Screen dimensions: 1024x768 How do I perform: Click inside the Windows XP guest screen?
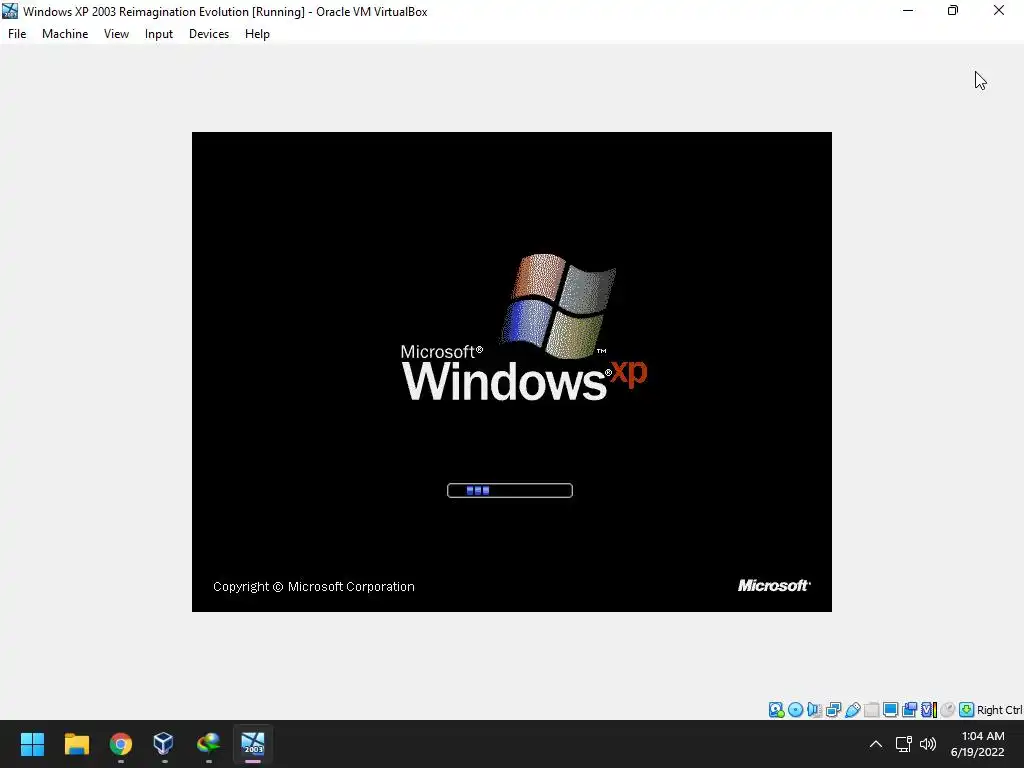(x=511, y=372)
